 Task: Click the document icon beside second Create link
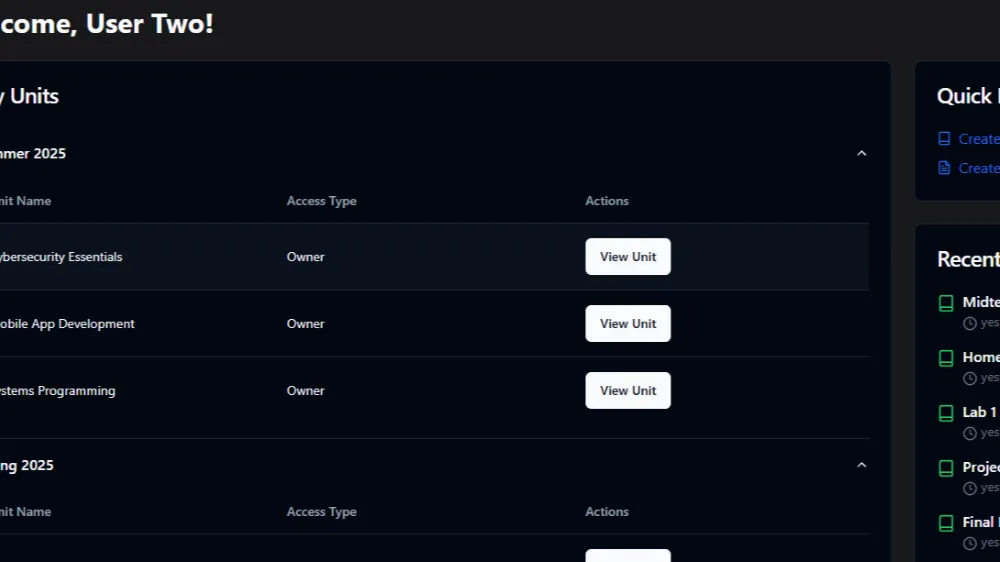944,168
